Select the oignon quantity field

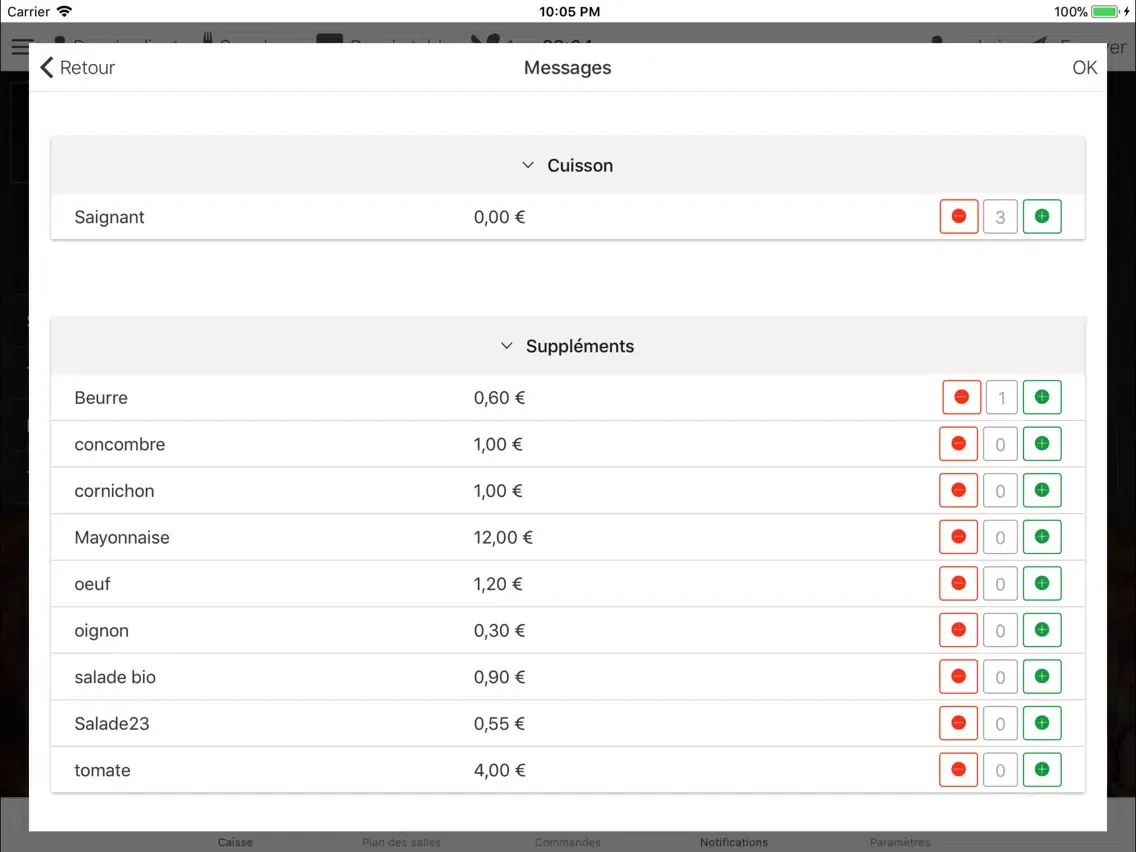[1001, 630]
